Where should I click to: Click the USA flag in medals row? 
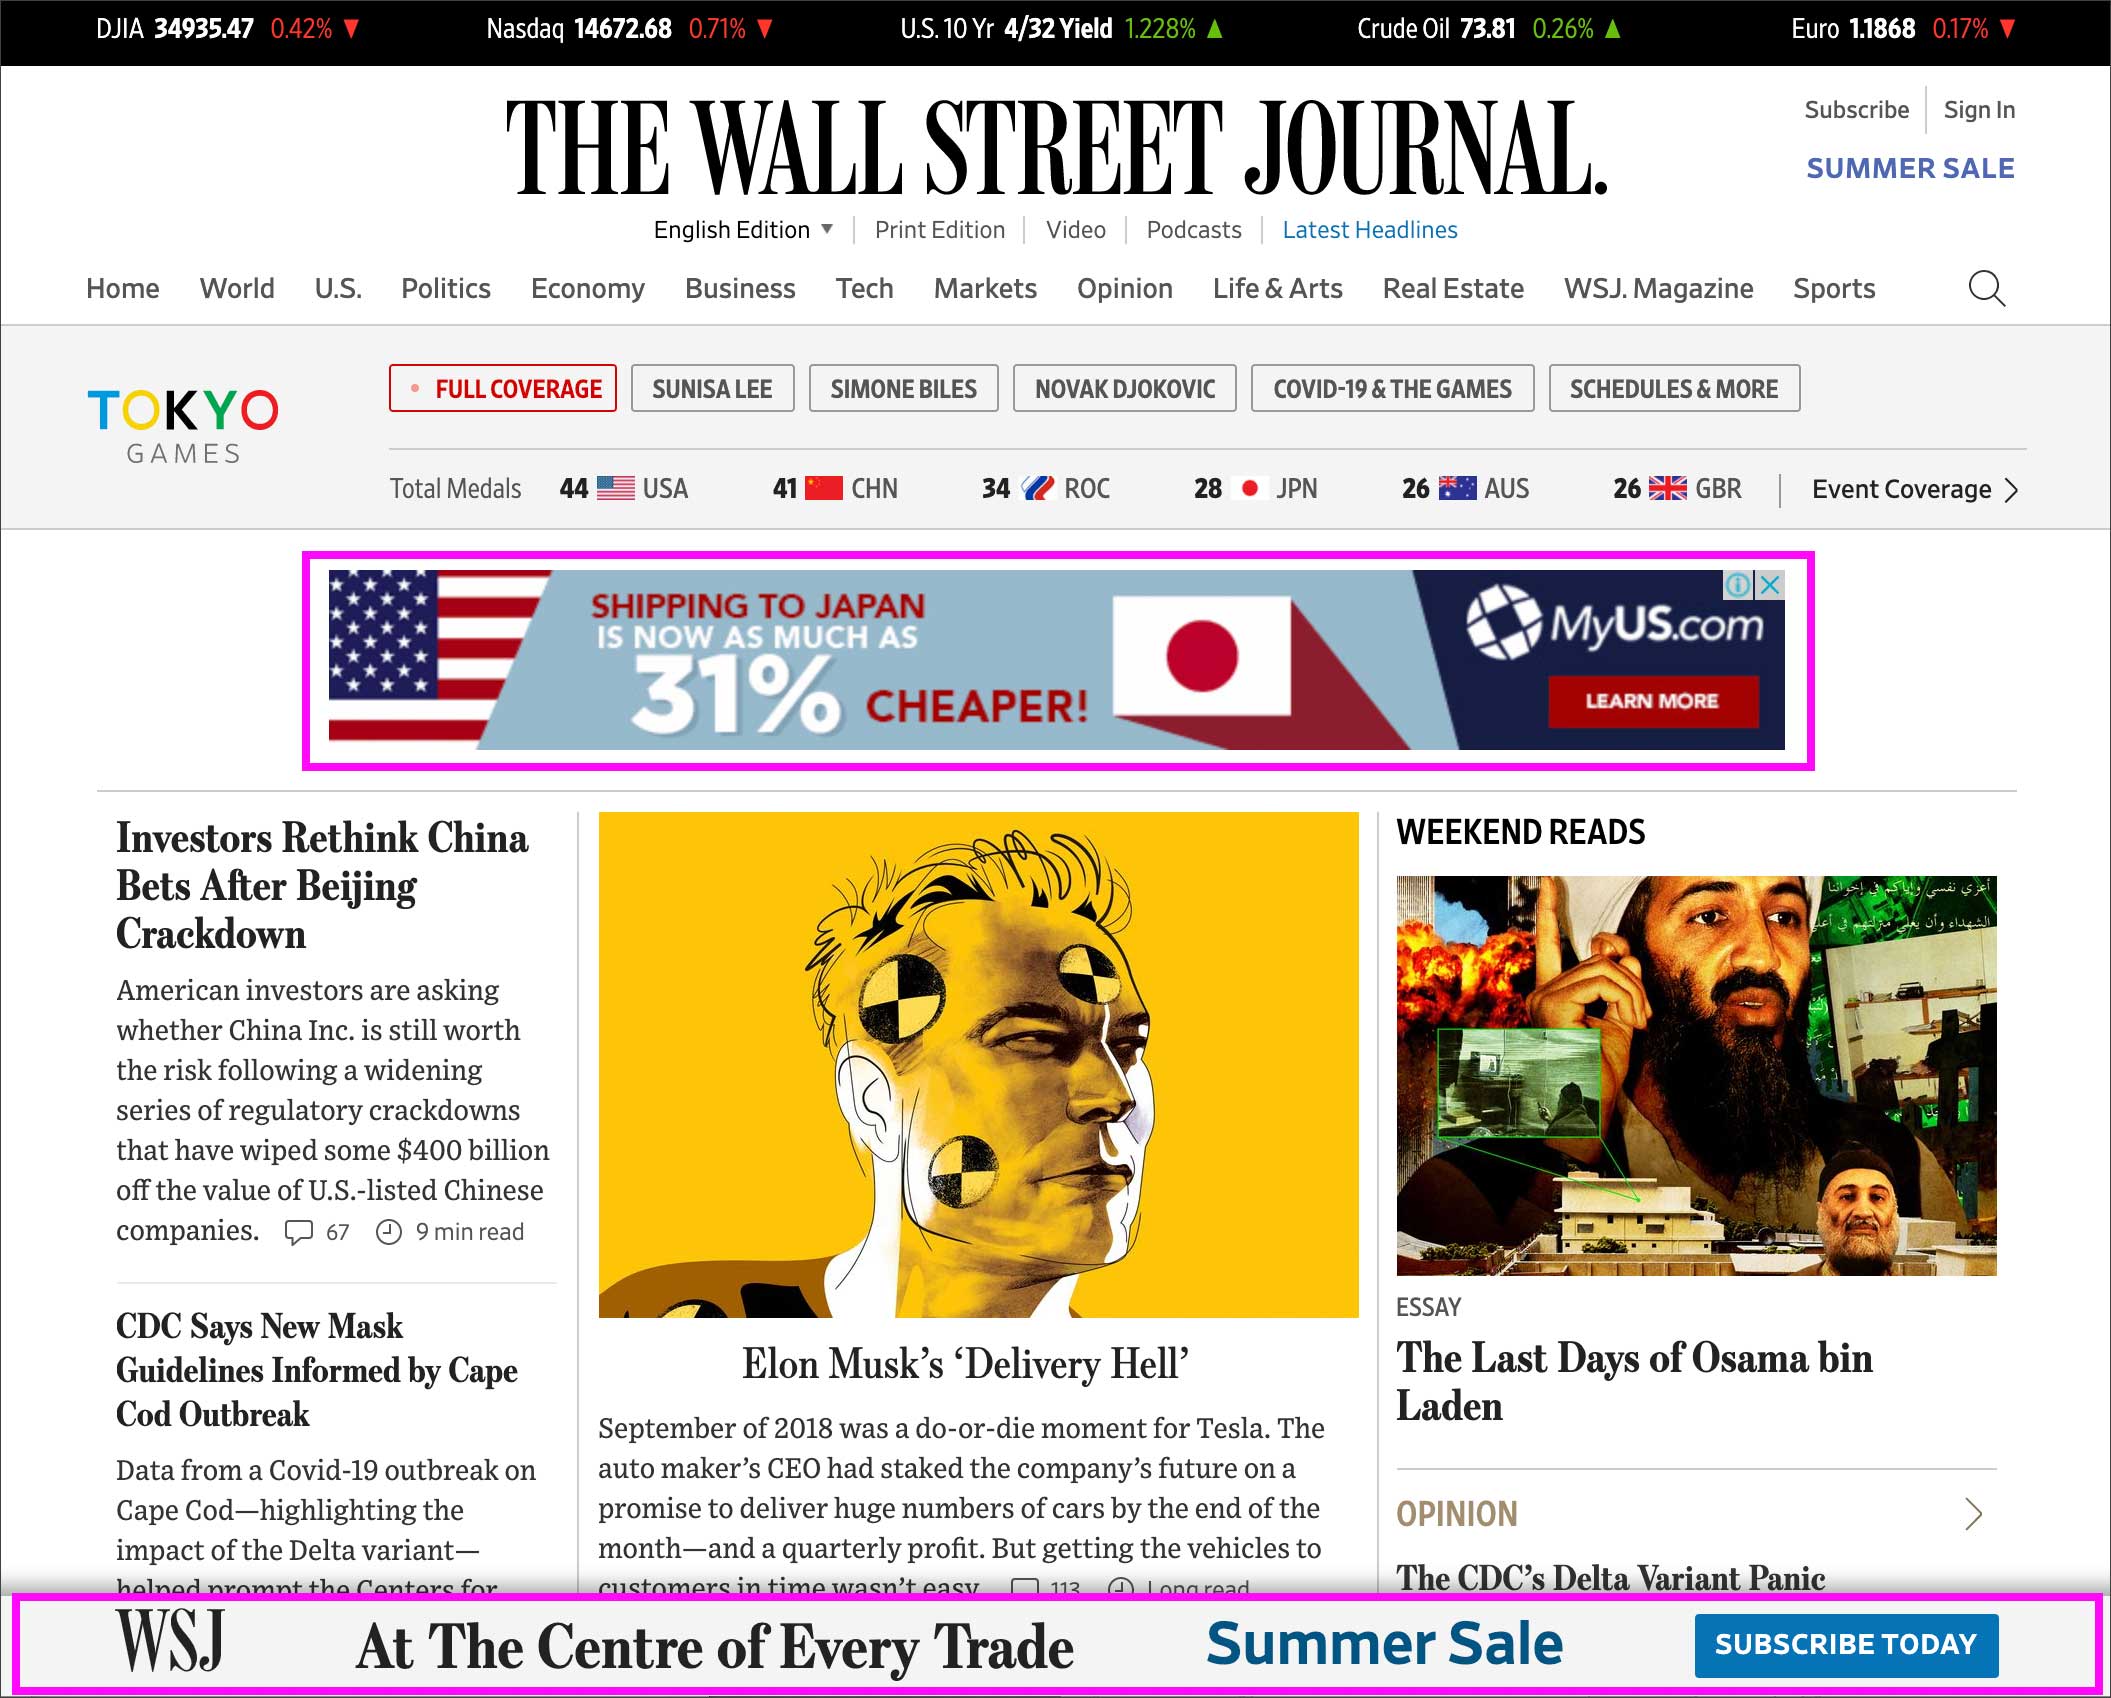tap(616, 488)
